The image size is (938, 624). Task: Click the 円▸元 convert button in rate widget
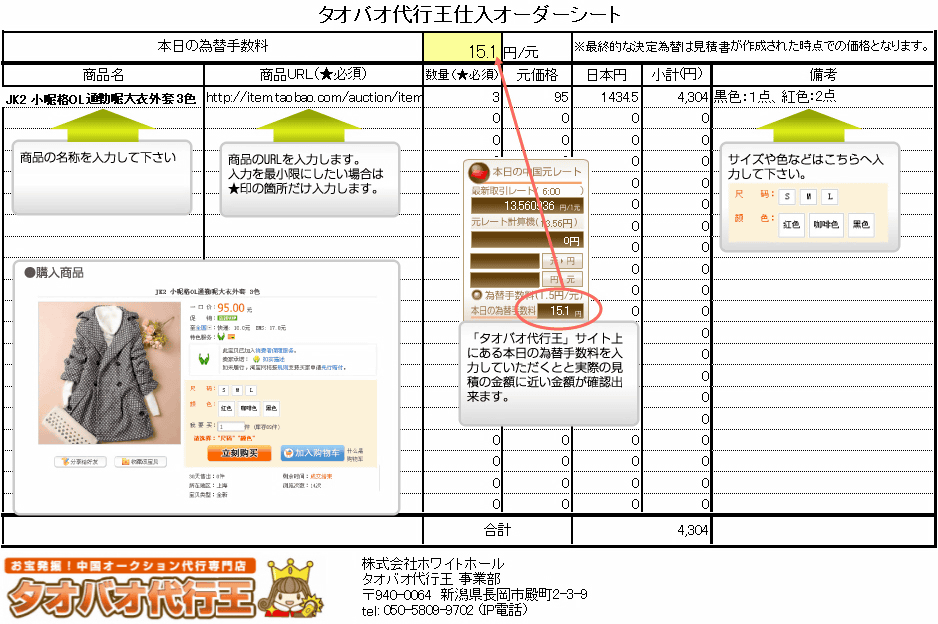562,279
